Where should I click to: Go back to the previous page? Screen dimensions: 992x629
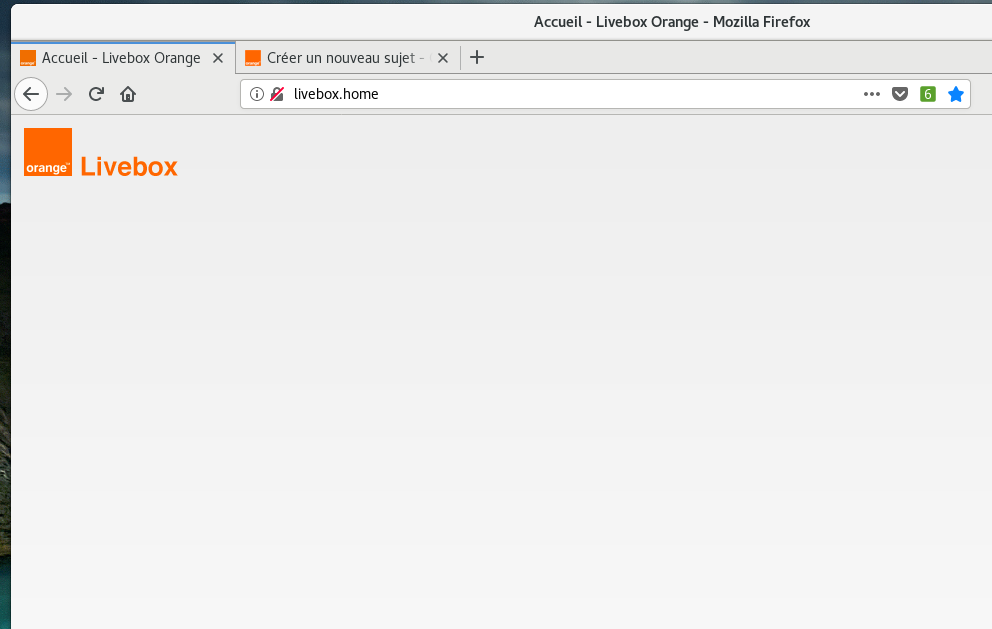pos(31,94)
